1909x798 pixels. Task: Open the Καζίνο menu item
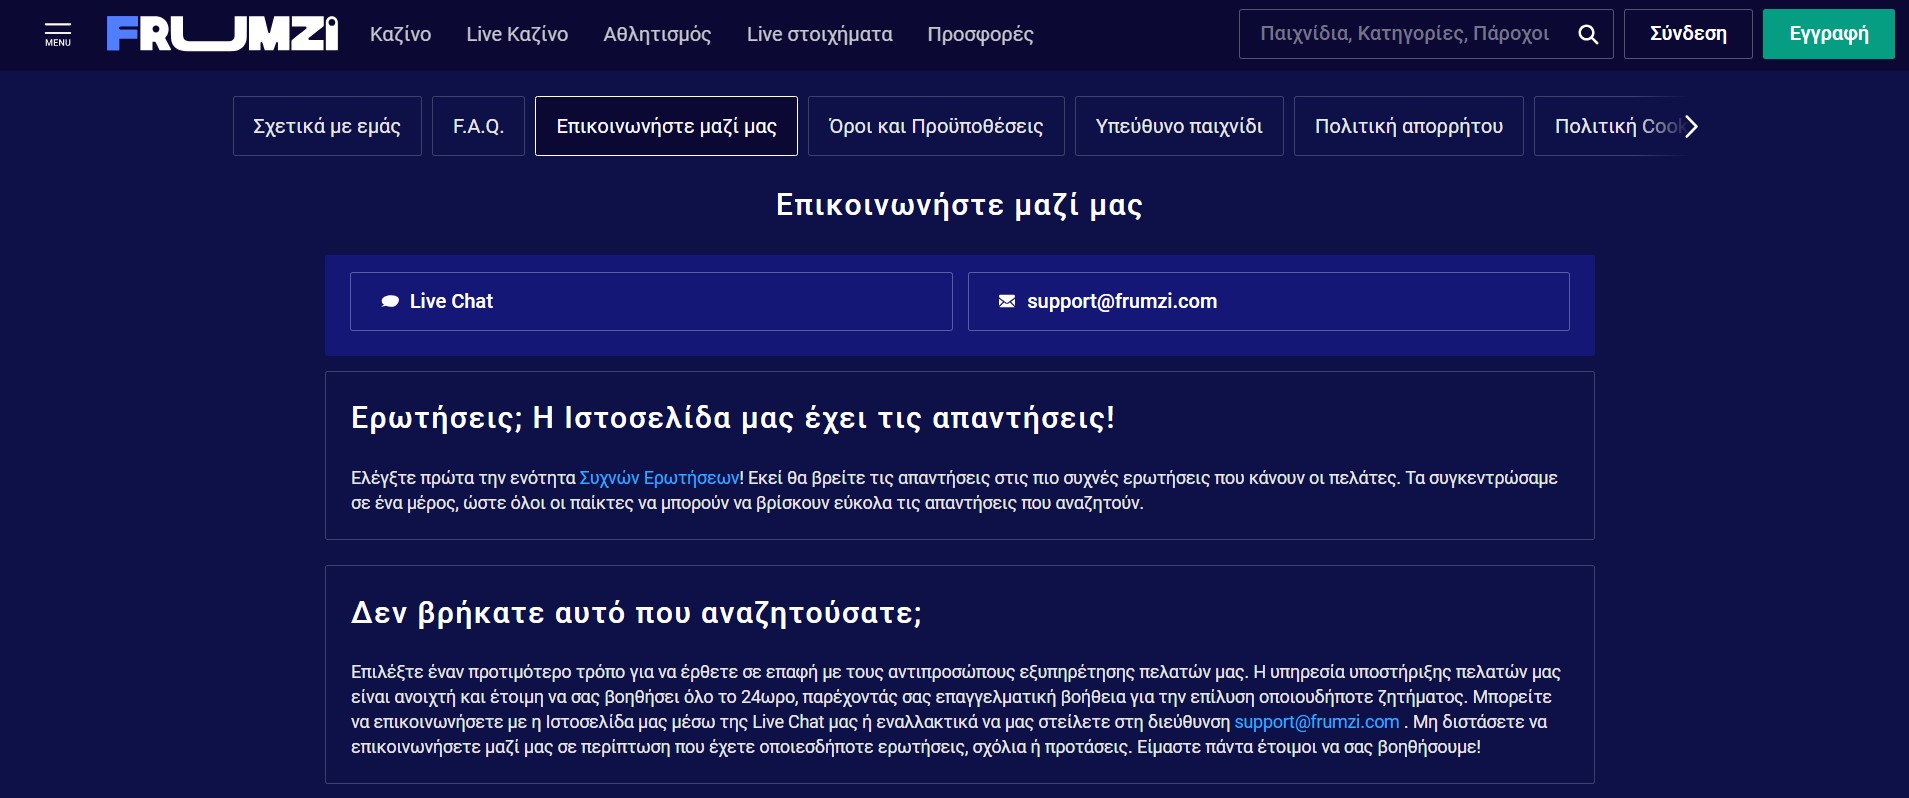coord(400,34)
